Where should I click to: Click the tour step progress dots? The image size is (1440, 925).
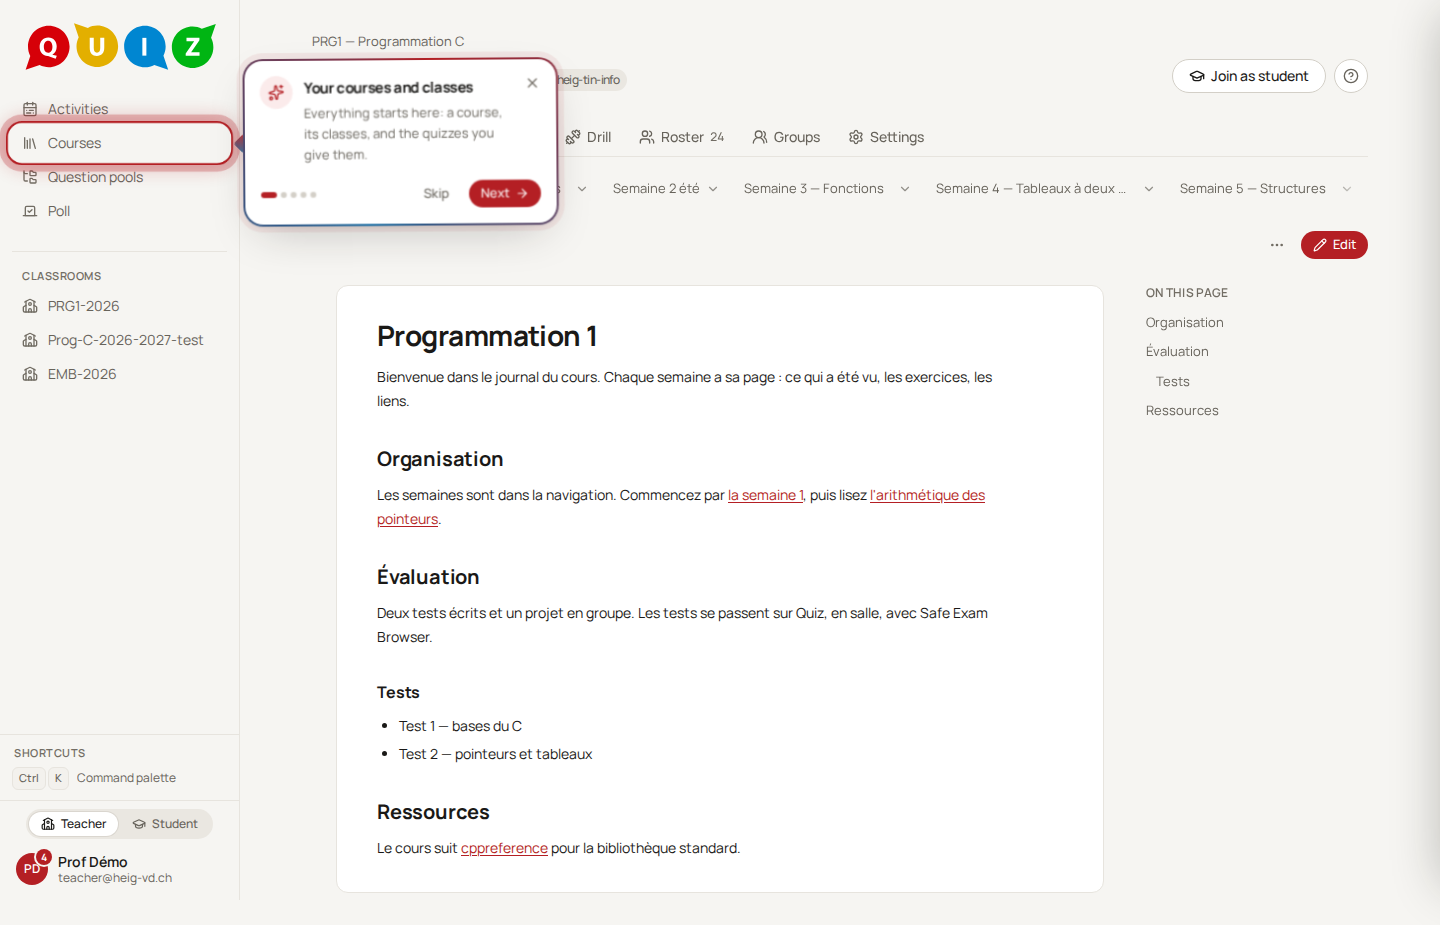tap(289, 195)
